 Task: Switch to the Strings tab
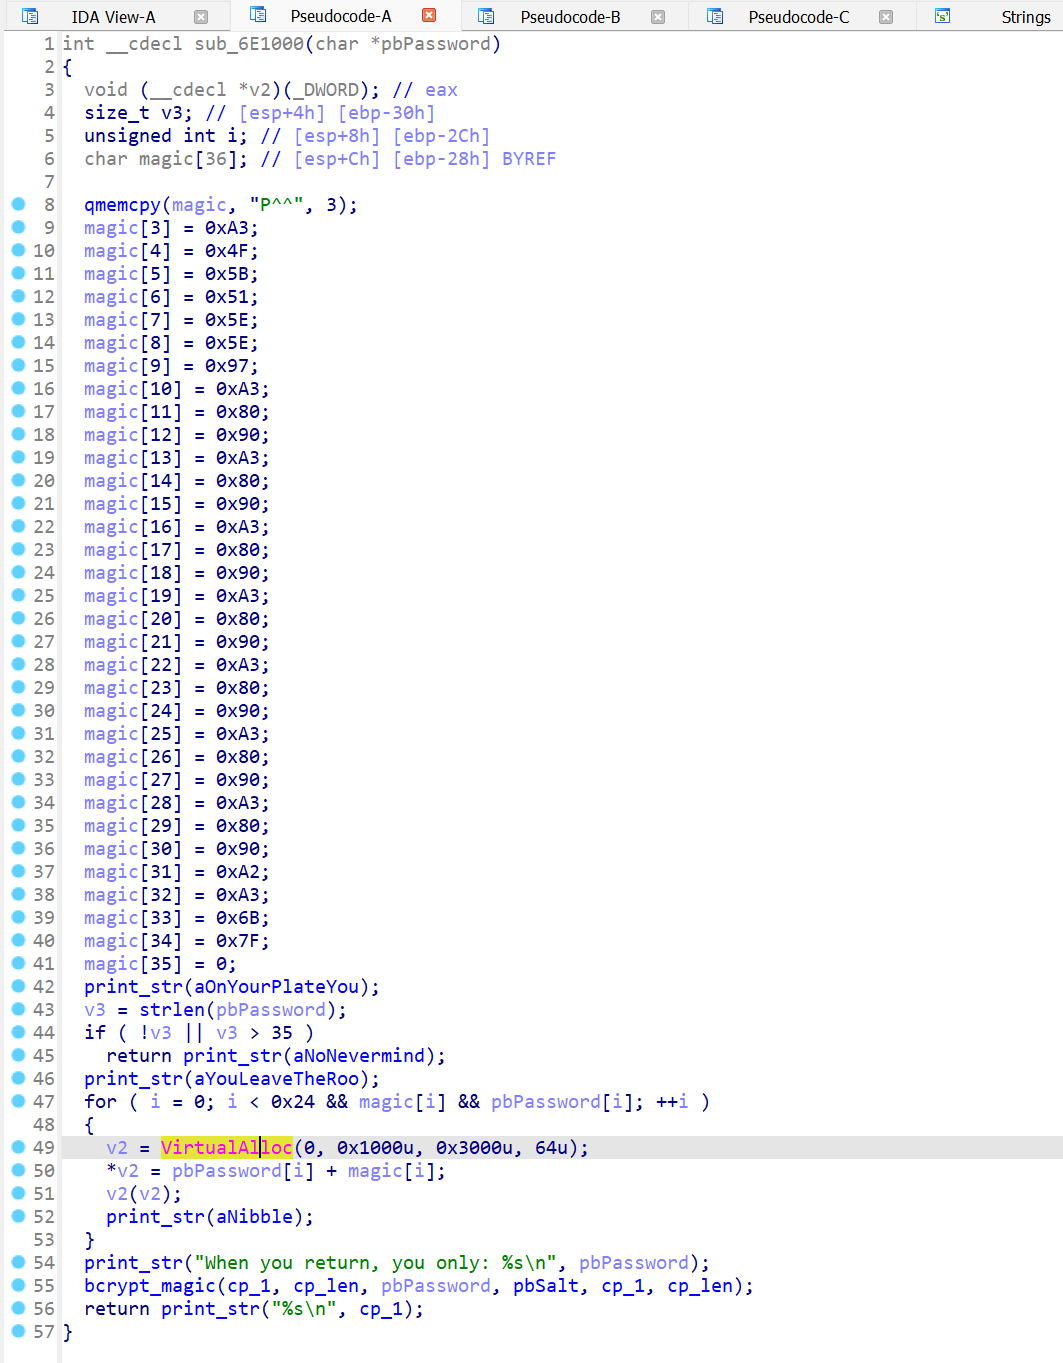tap(1025, 17)
